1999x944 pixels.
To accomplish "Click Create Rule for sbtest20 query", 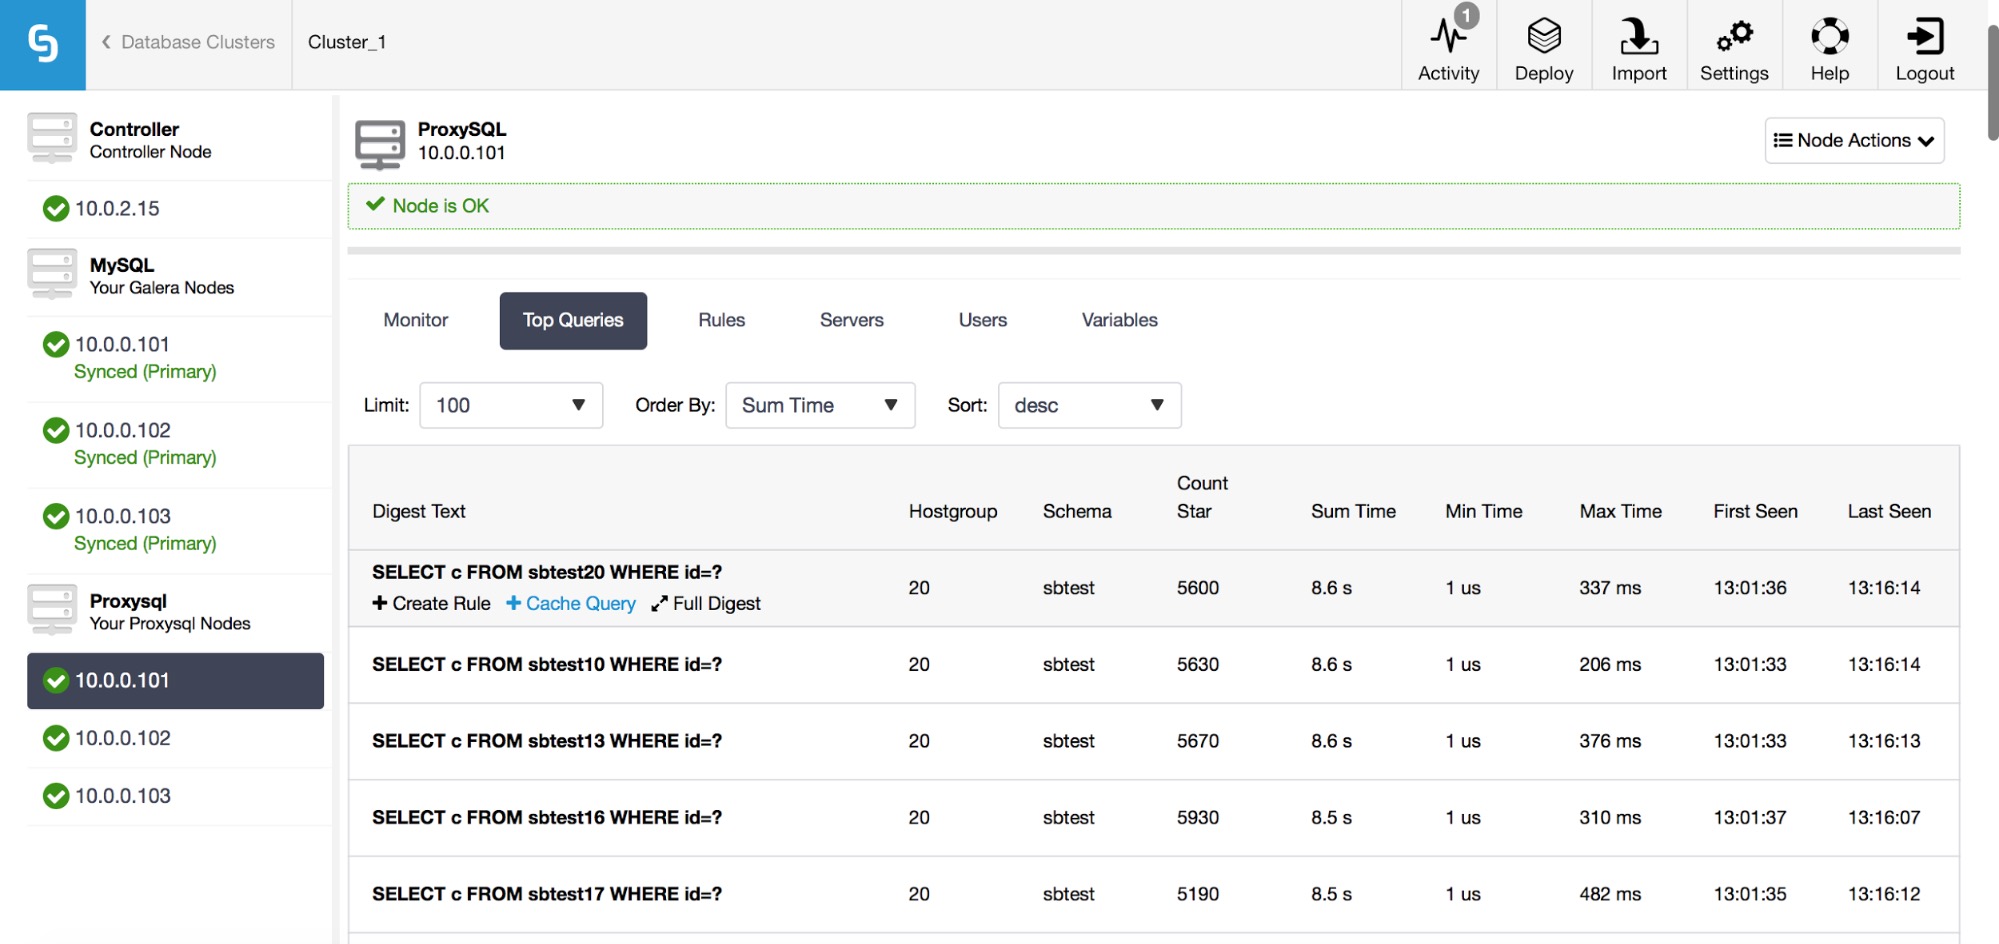I will (x=431, y=603).
